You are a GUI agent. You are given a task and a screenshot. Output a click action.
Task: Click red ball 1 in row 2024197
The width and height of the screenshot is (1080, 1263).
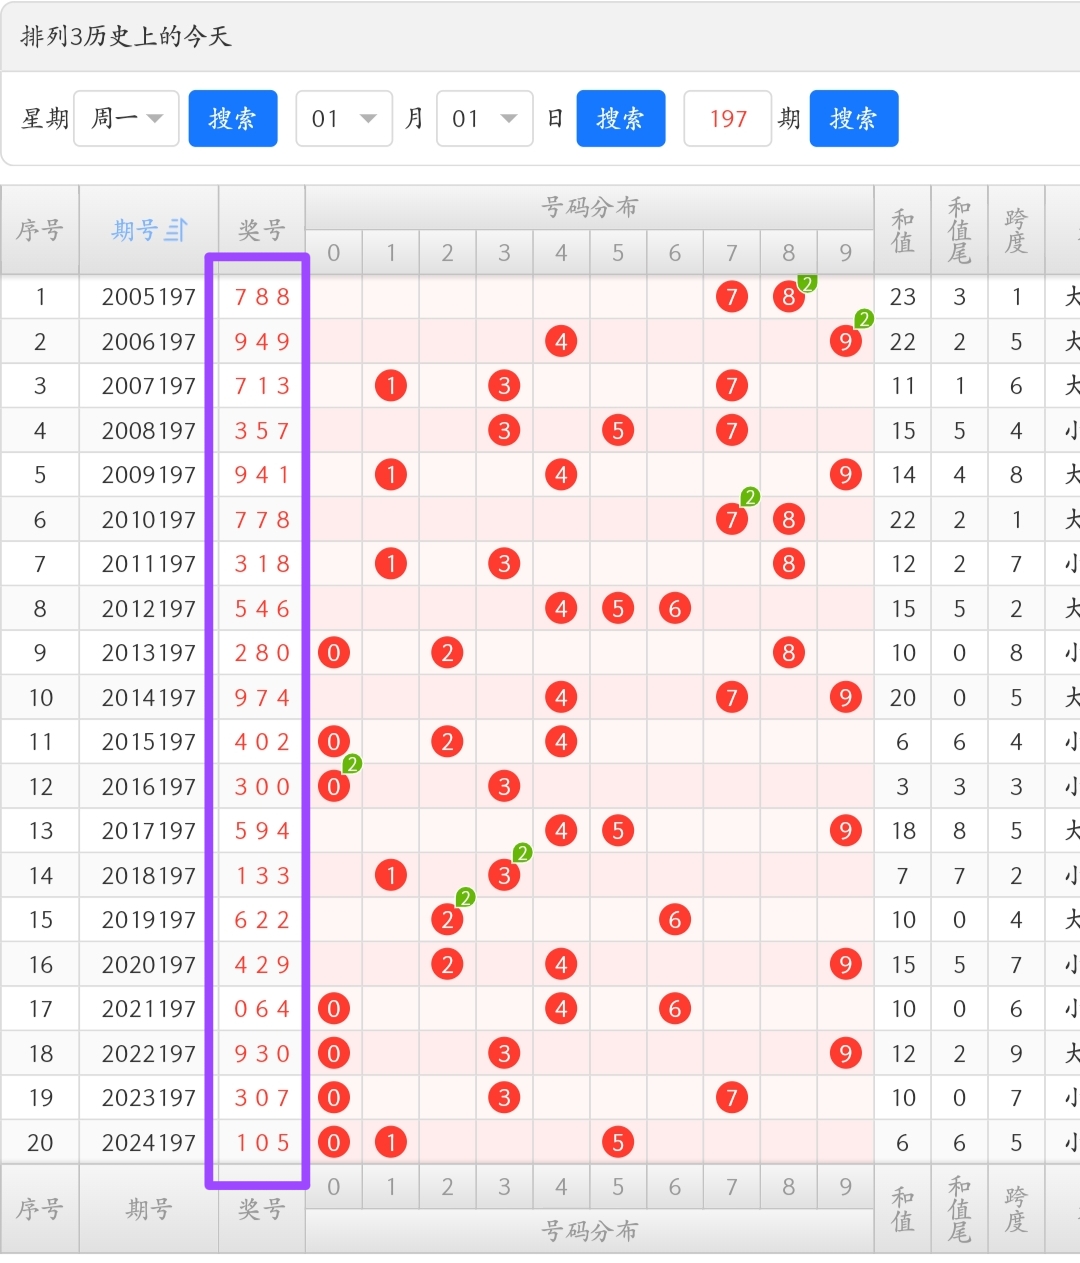tap(391, 1143)
